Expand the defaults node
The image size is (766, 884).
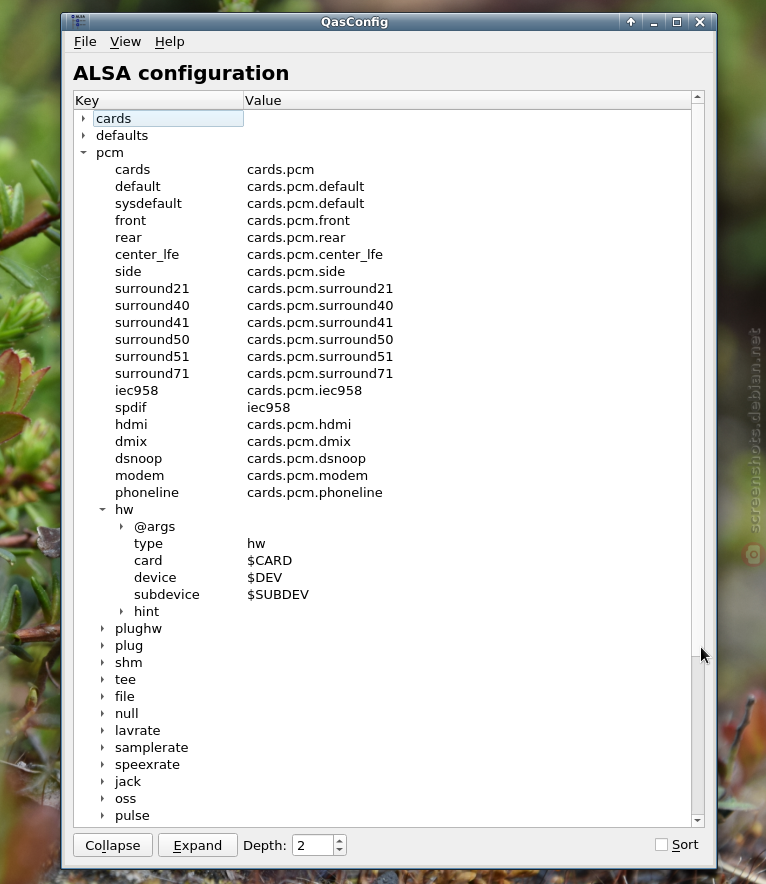pyautogui.click(x=83, y=135)
